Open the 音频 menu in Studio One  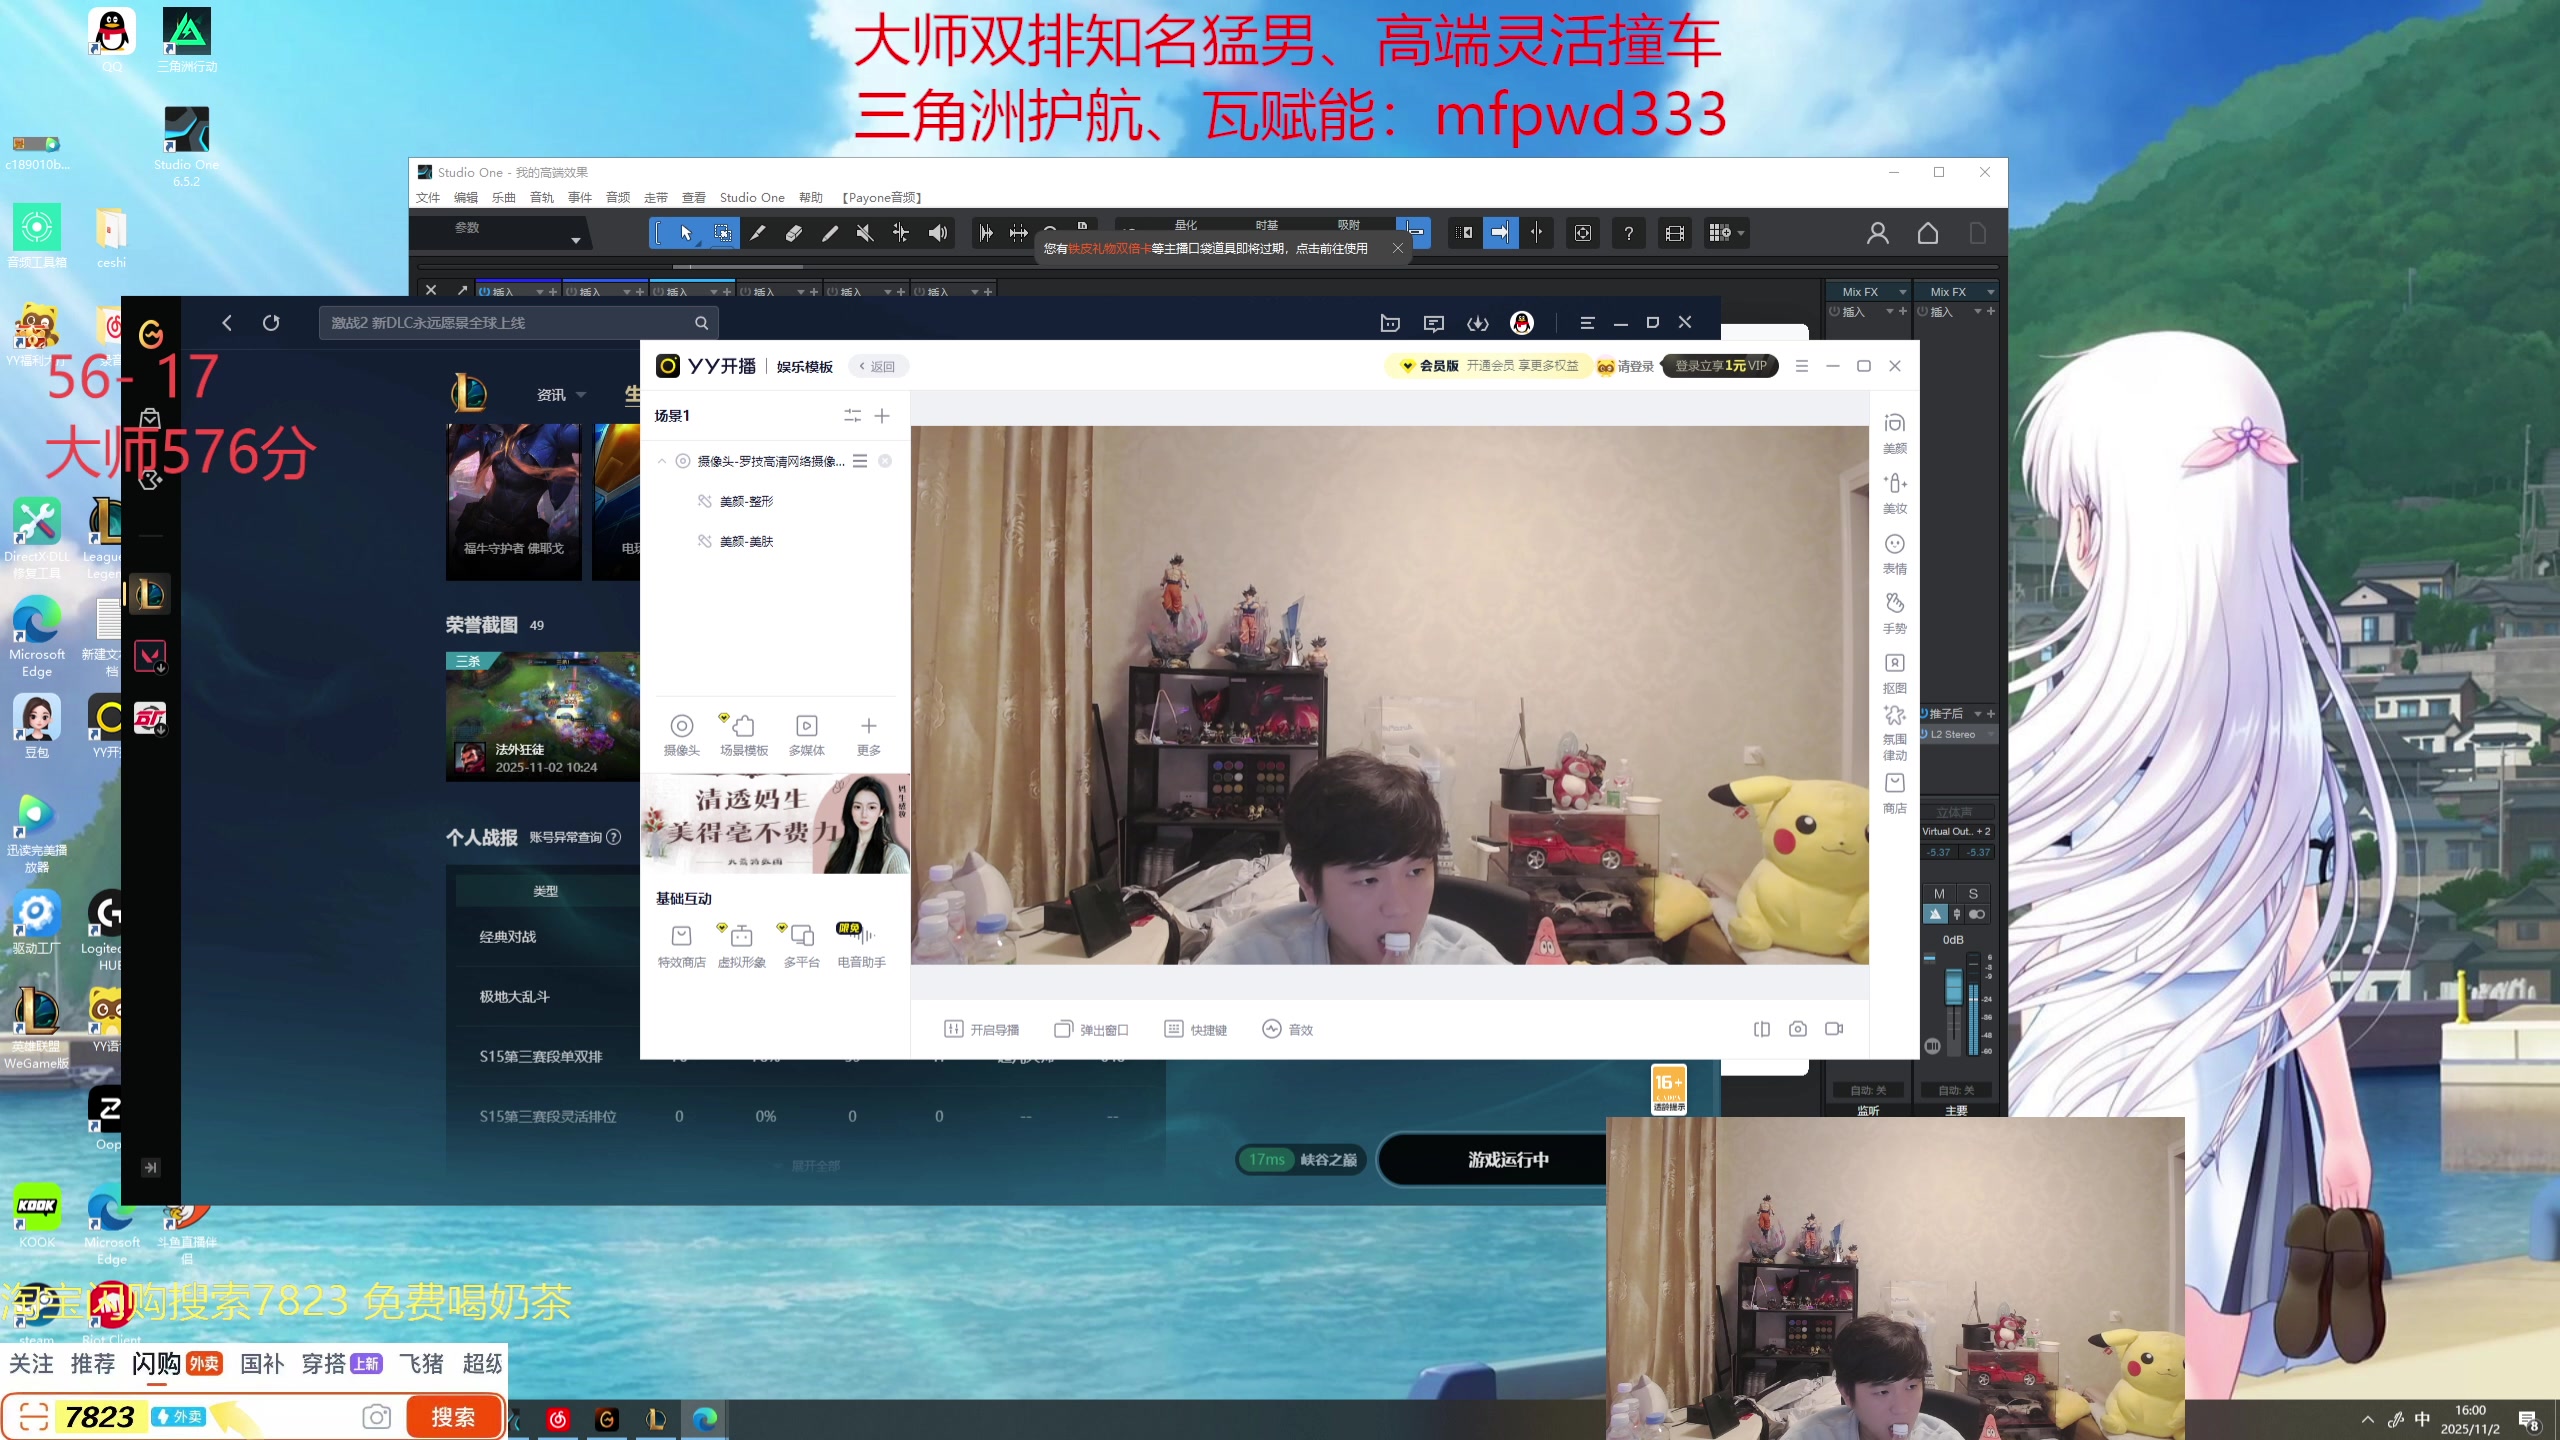coord(617,197)
